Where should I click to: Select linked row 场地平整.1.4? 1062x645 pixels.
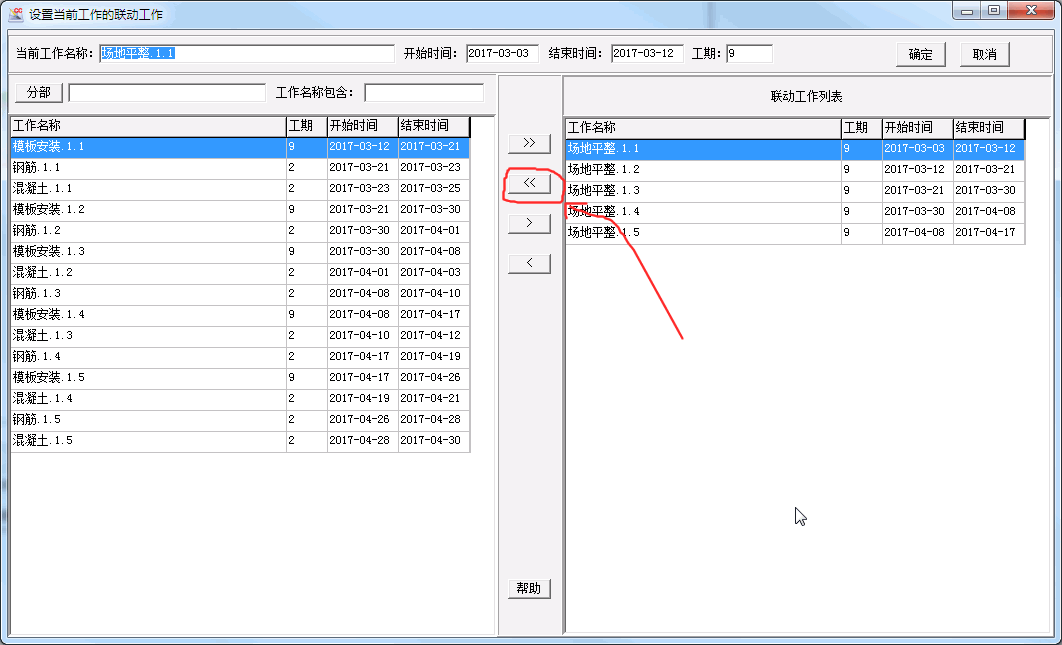click(795, 212)
